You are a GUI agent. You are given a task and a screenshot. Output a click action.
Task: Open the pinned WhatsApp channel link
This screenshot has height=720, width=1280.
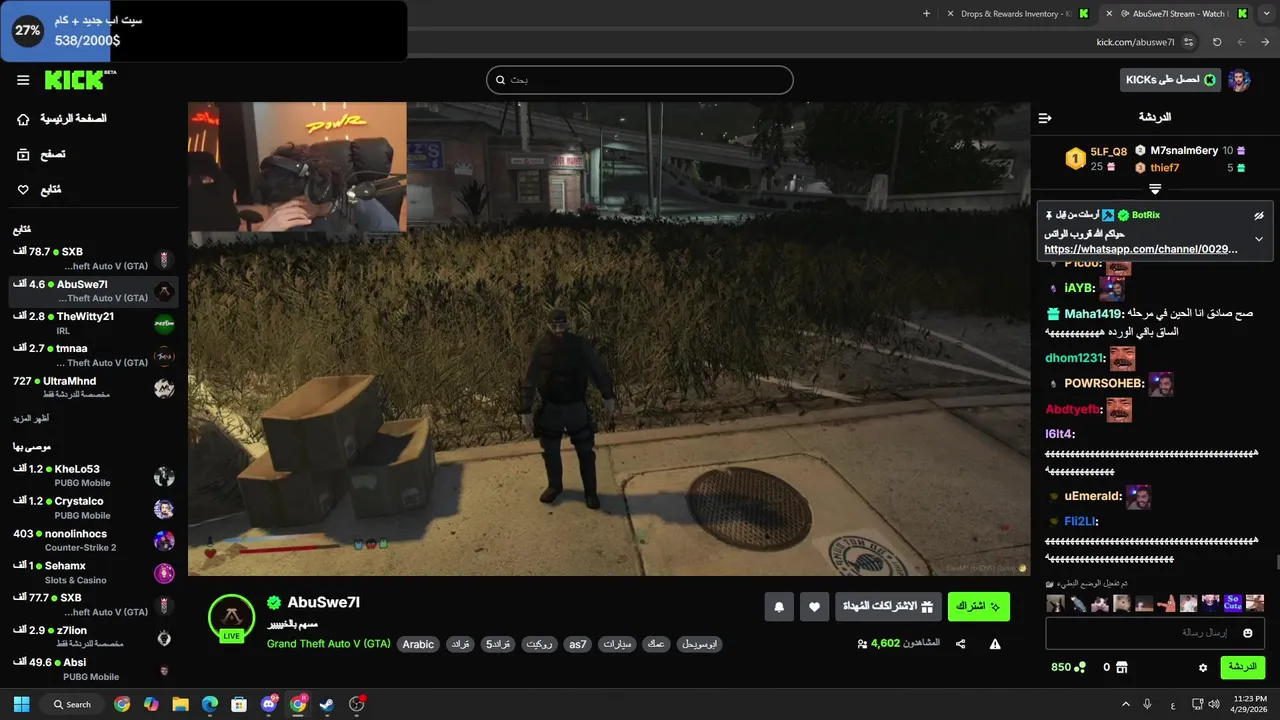(1140, 249)
